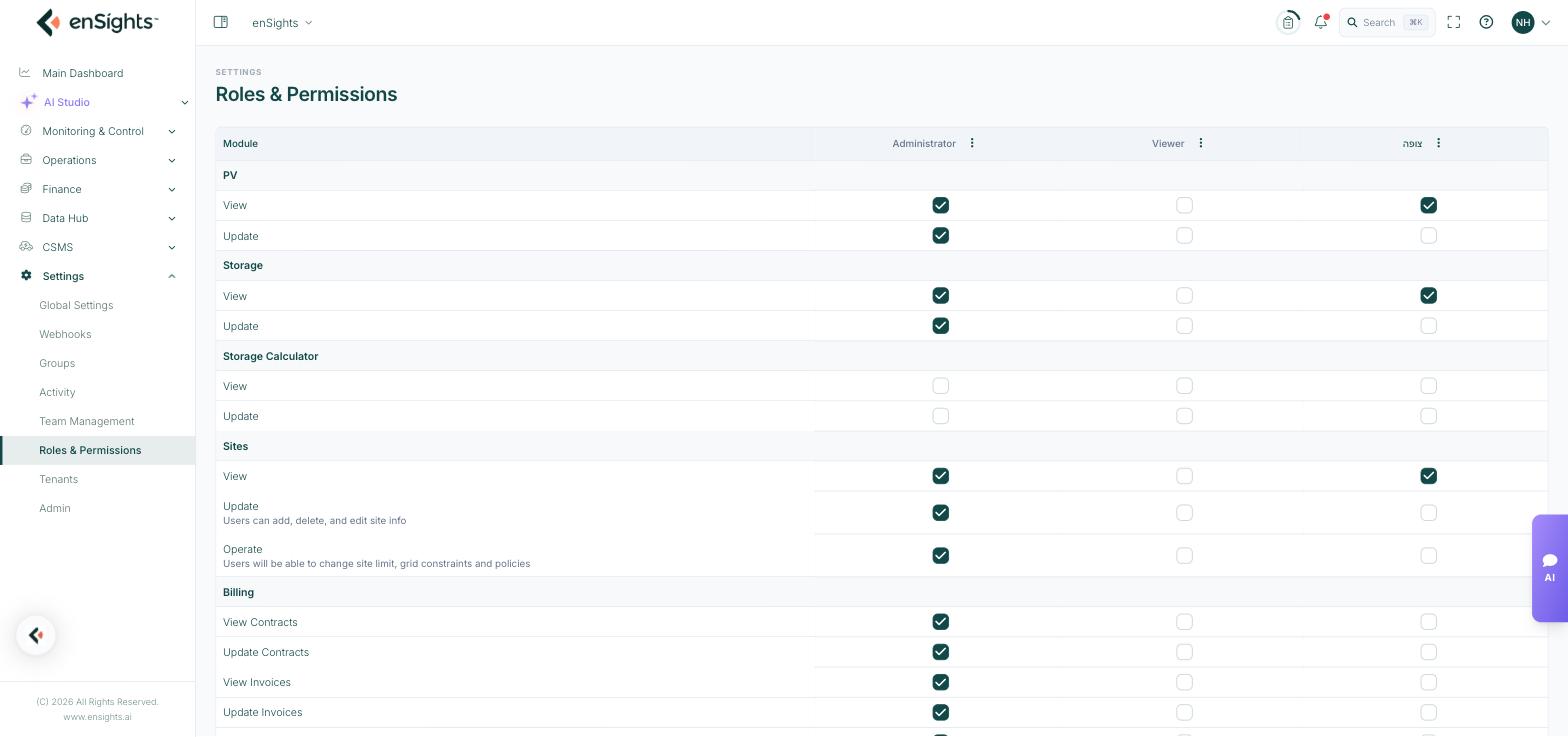1568x737 pixels.
Task: Open the Activity page
Action: click(x=57, y=392)
